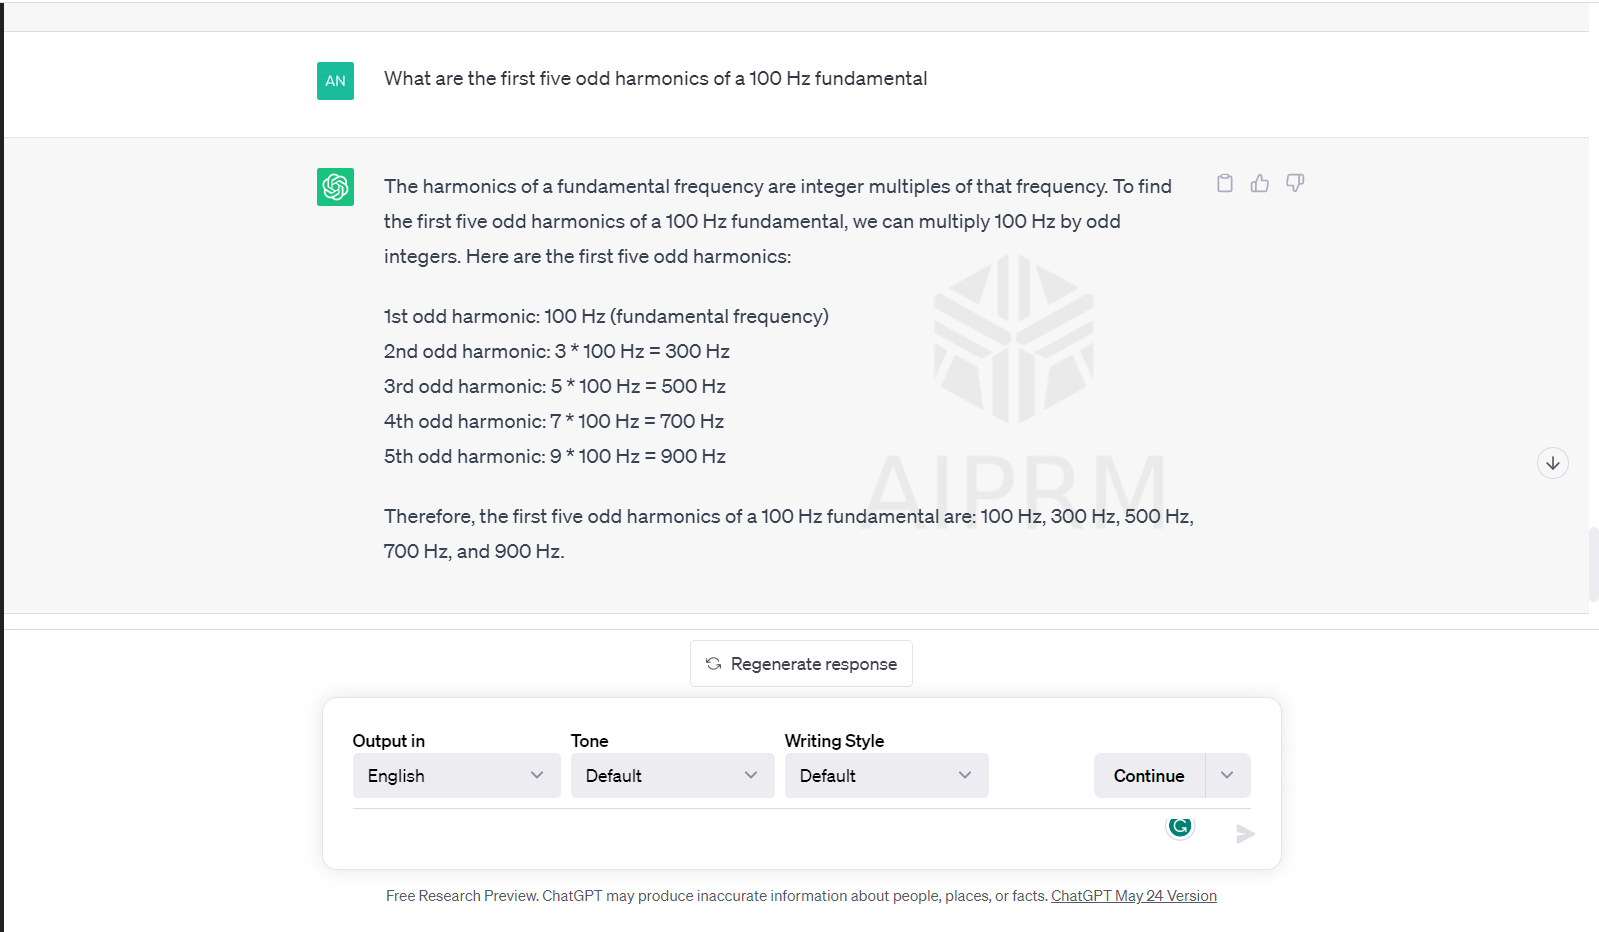This screenshot has height=932, width=1599.
Task: Click the scroll-to-bottom arrow icon
Action: pyautogui.click(x=1553, y=463)
